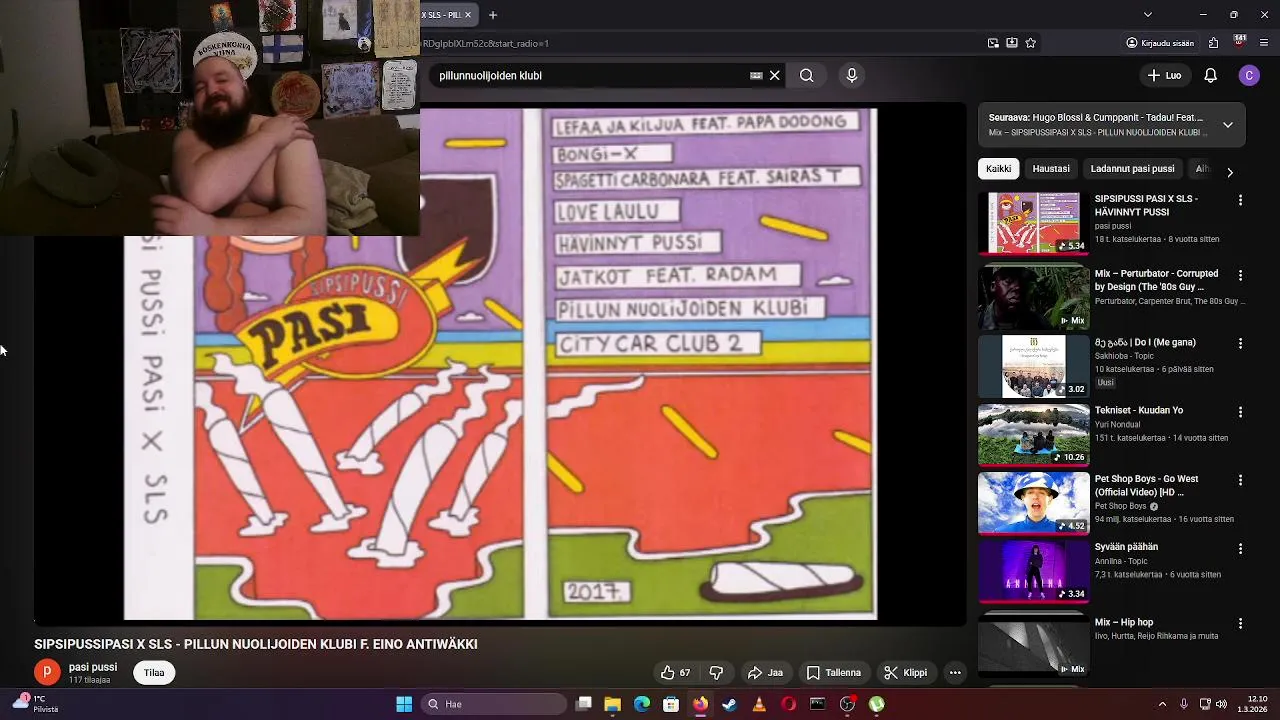The width and height of the screenshot is (1280, 720).
Task: Launch Microsoft Edge from the taskbar
Action: click(642, 704)
